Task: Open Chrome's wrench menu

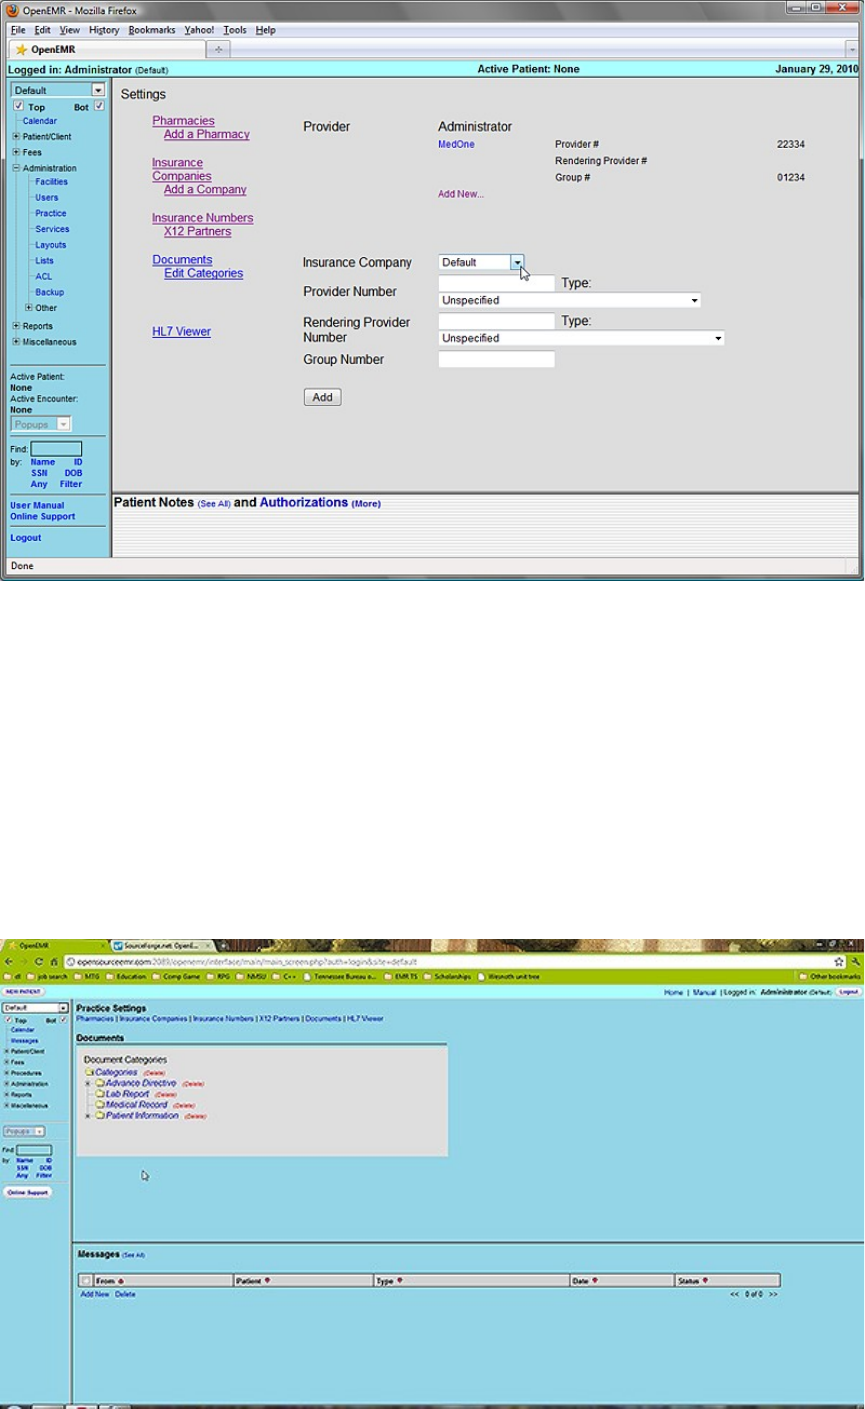Action: 856,960
